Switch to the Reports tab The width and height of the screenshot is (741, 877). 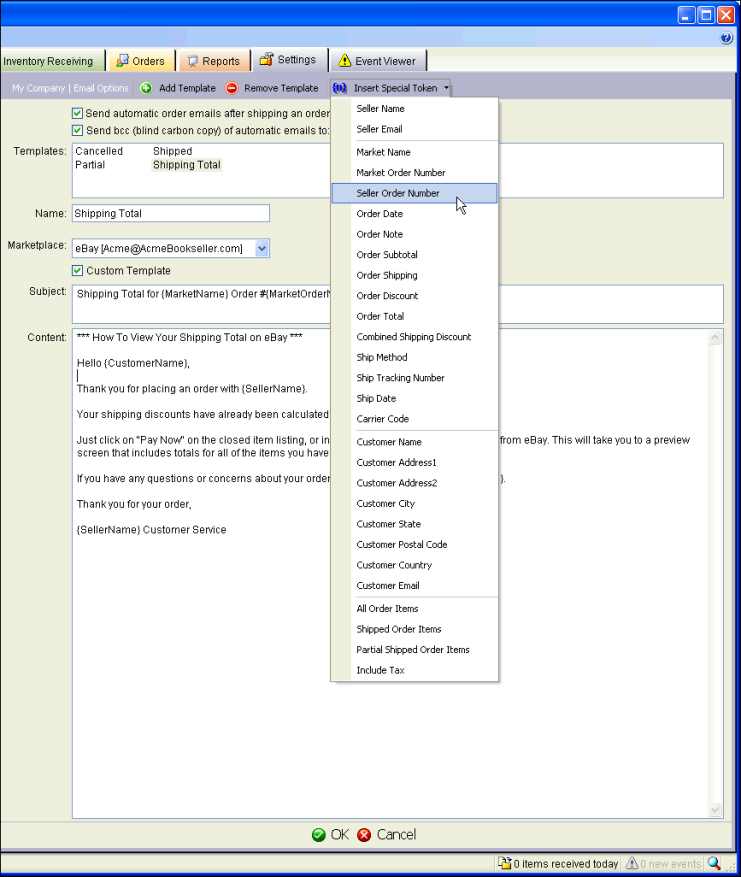[214, 61]
